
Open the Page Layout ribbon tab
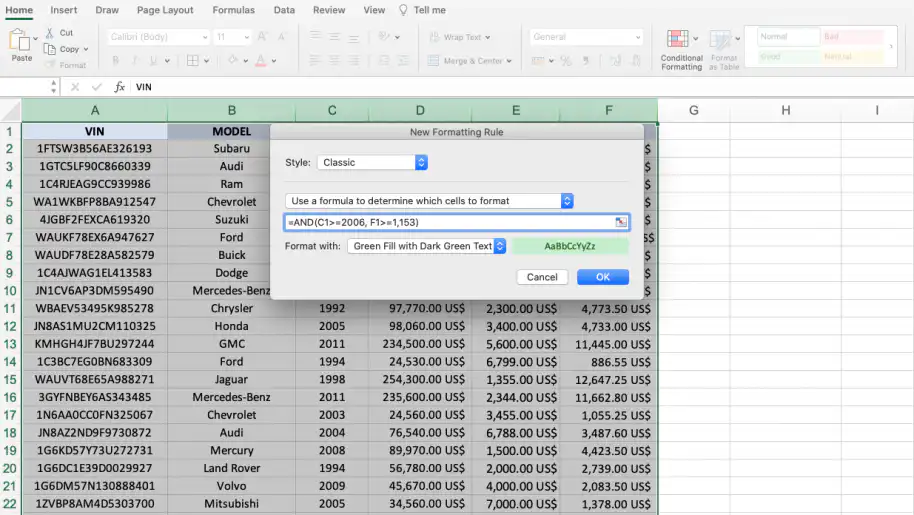[x=165, y=10]
